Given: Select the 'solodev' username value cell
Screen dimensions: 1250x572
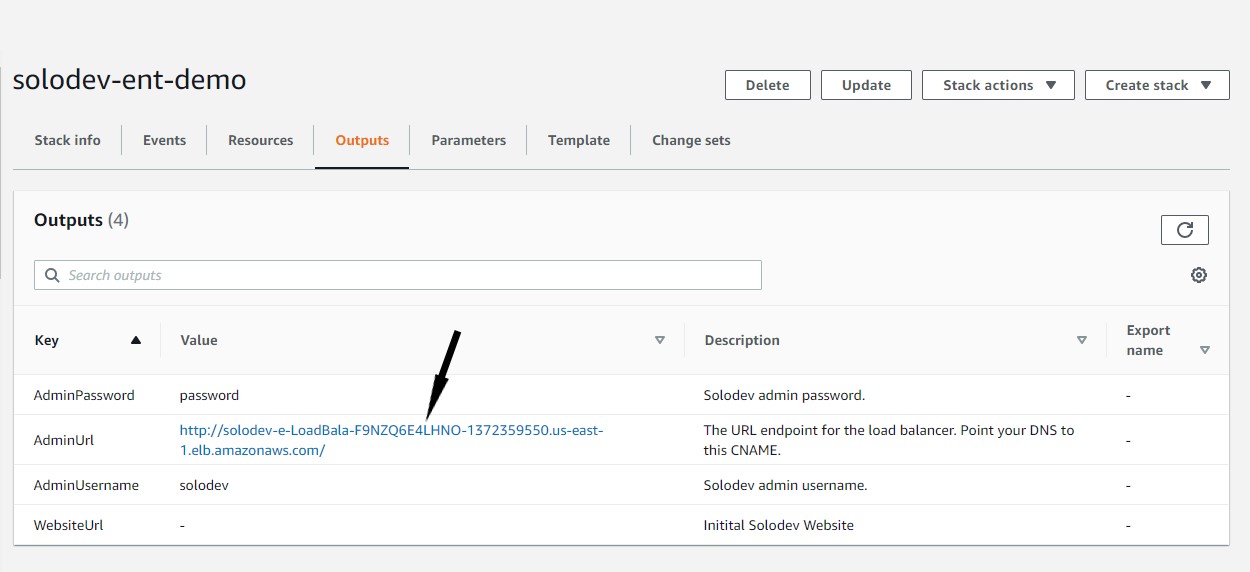Looking at the screenshot, I should (205, 485).
